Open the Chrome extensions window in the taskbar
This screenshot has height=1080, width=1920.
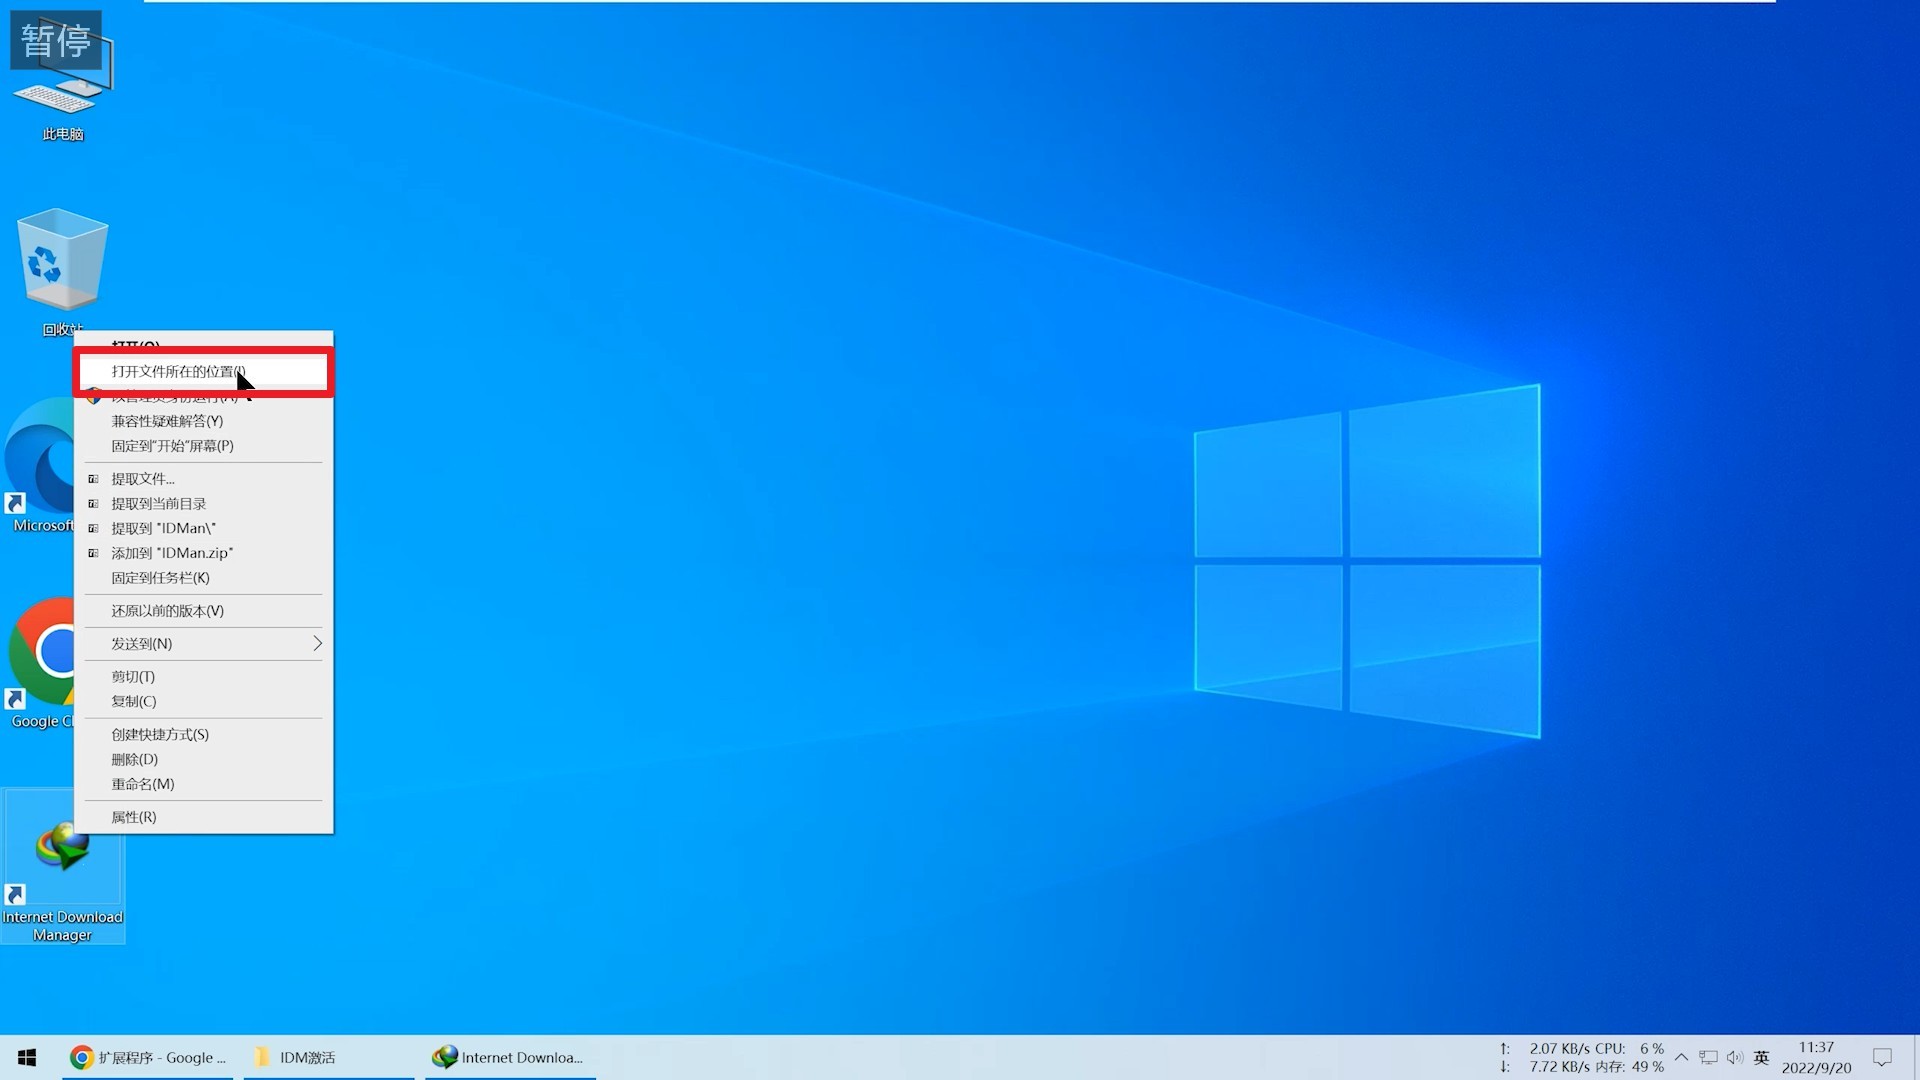coord(148,1057)
